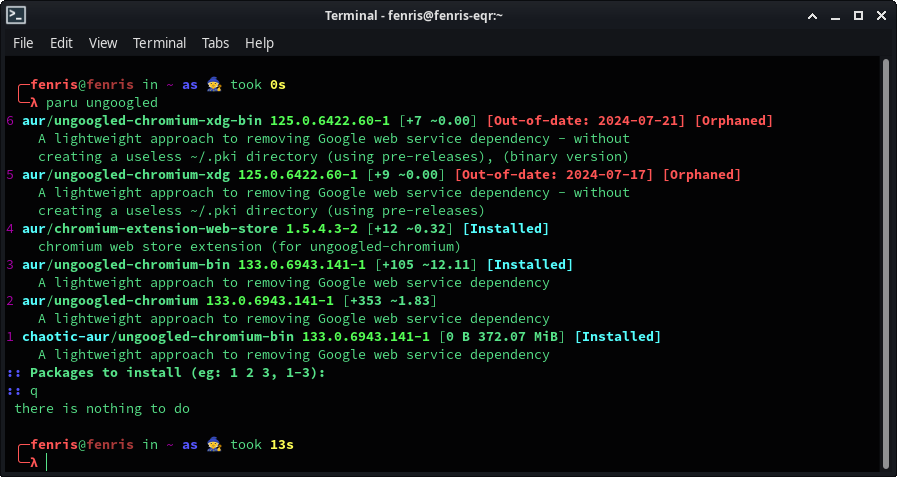The image size is (897, 477).
Task: Click 'chromium web store extension' description line
Action: click(249, 247)
